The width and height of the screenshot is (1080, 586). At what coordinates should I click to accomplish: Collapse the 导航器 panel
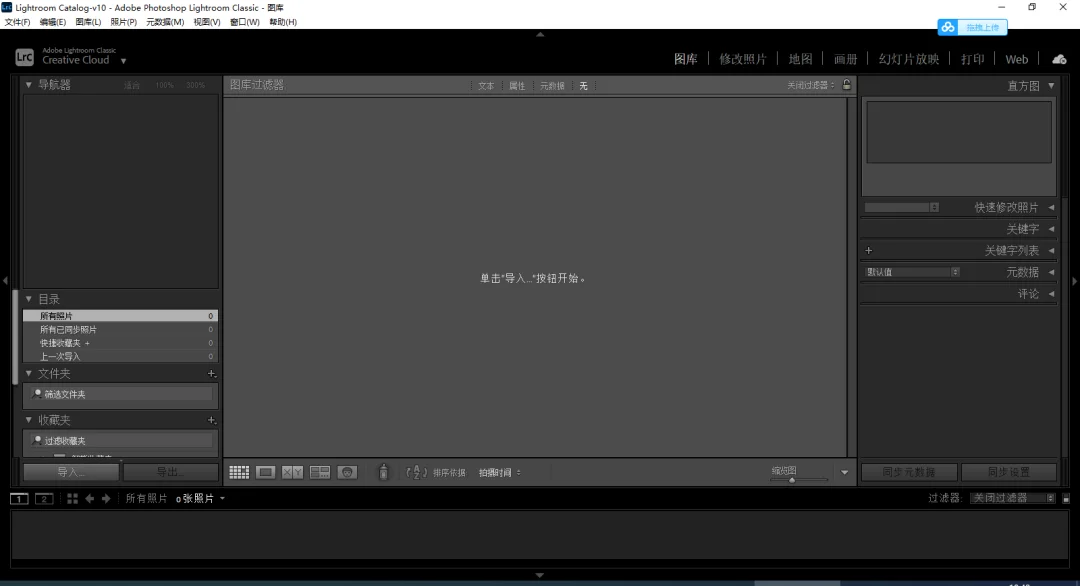(29, 85)
